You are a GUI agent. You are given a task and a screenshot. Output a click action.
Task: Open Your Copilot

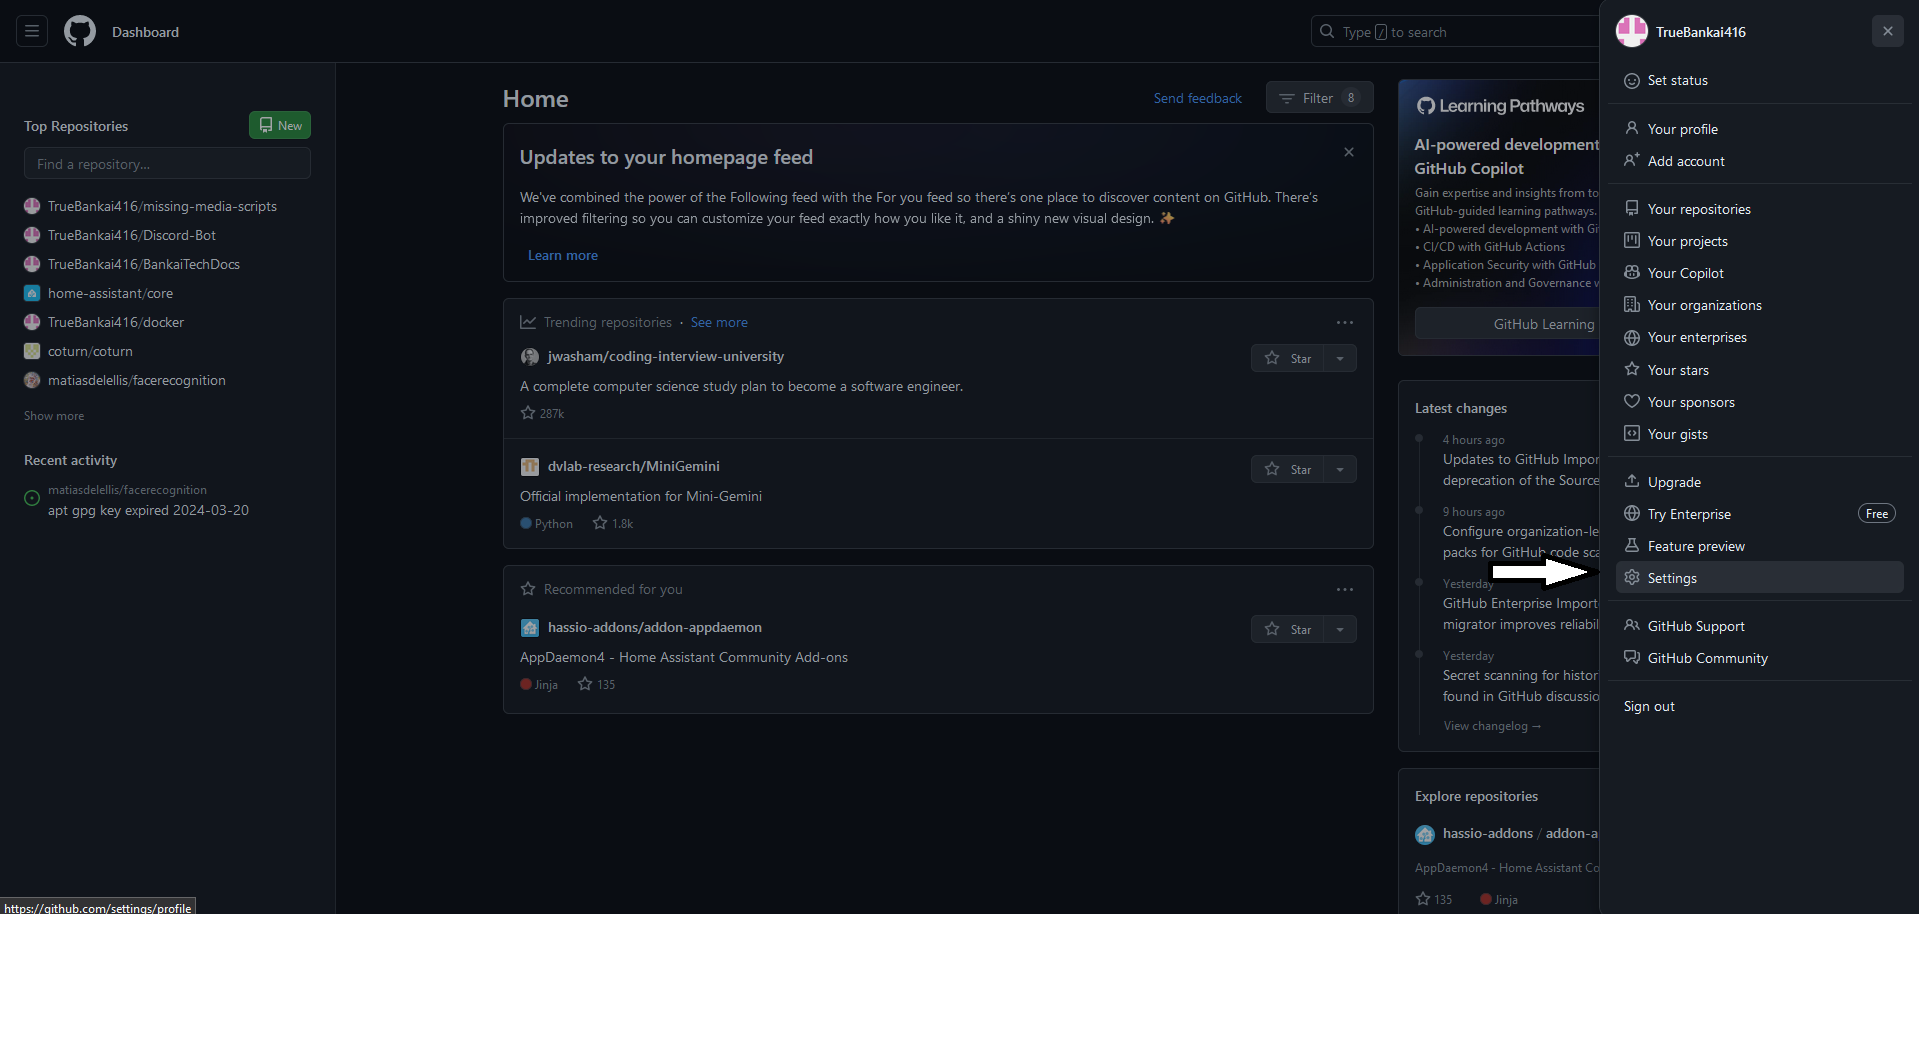click(1759, 273)
